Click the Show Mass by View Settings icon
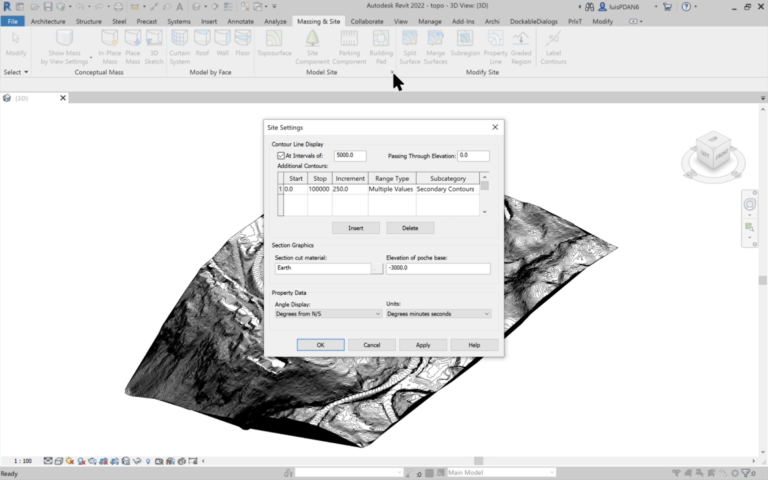This screenshot has height=480, width=768. [64, 38]
